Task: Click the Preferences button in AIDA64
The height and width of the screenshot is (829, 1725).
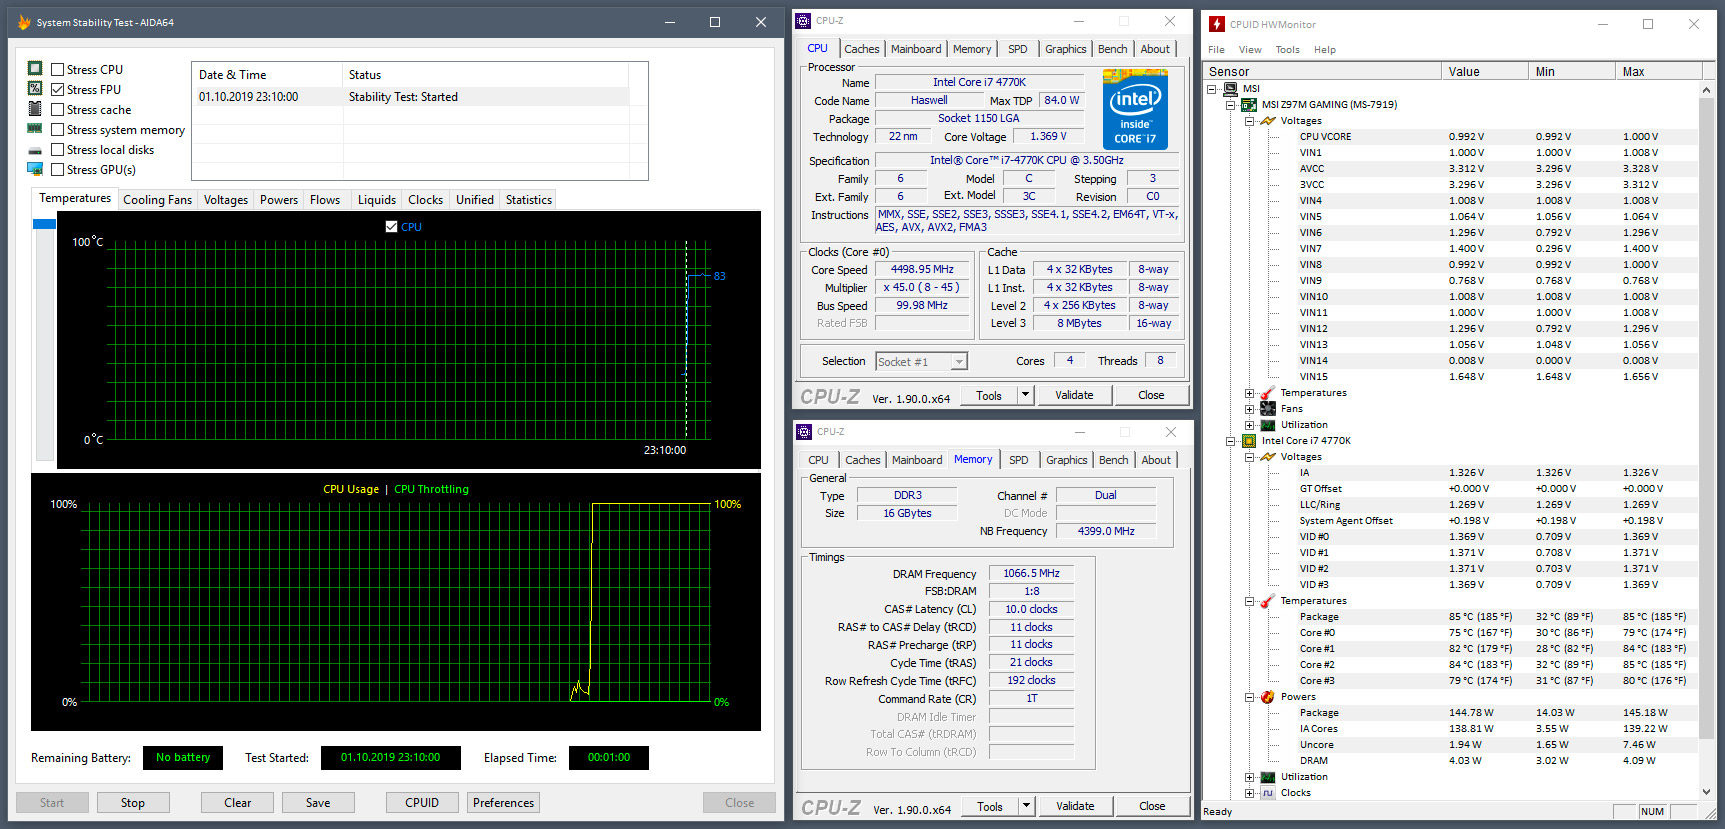Action: 504,803
